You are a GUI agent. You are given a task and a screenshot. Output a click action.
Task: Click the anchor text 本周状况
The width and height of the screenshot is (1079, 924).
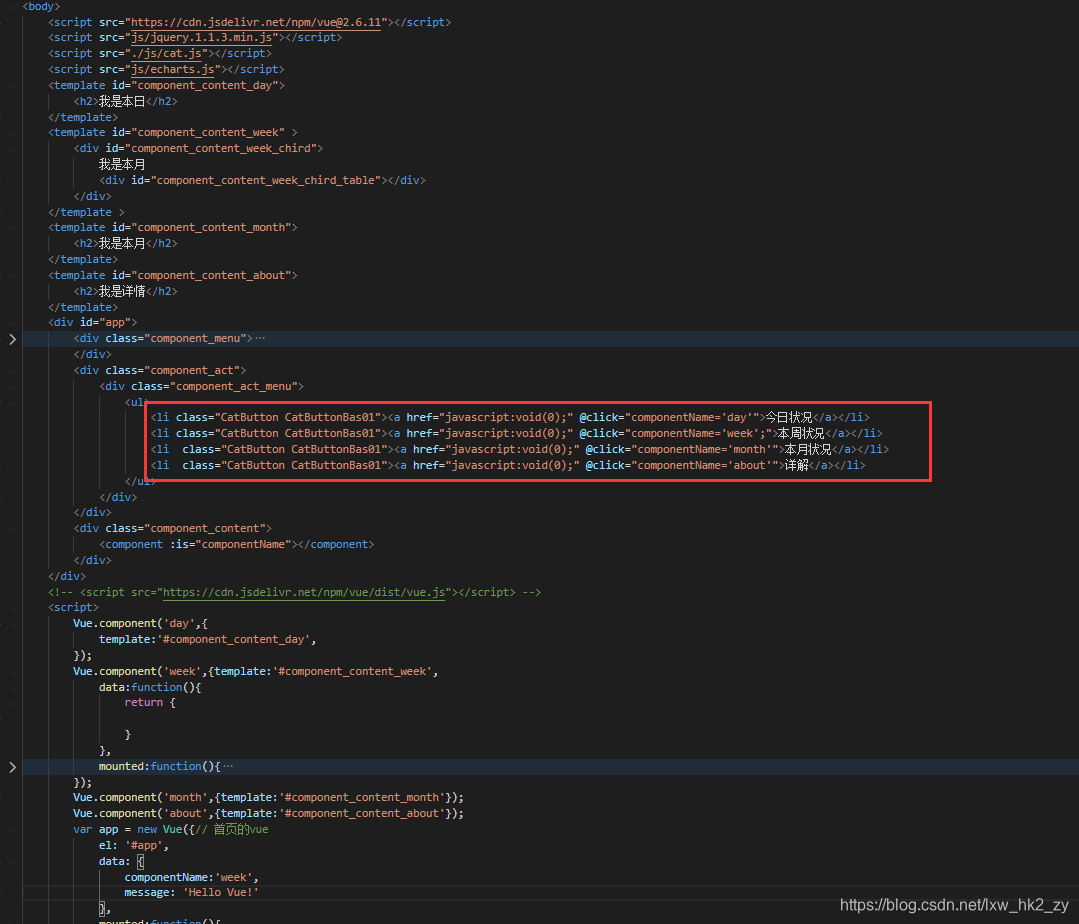pos(801,433)
